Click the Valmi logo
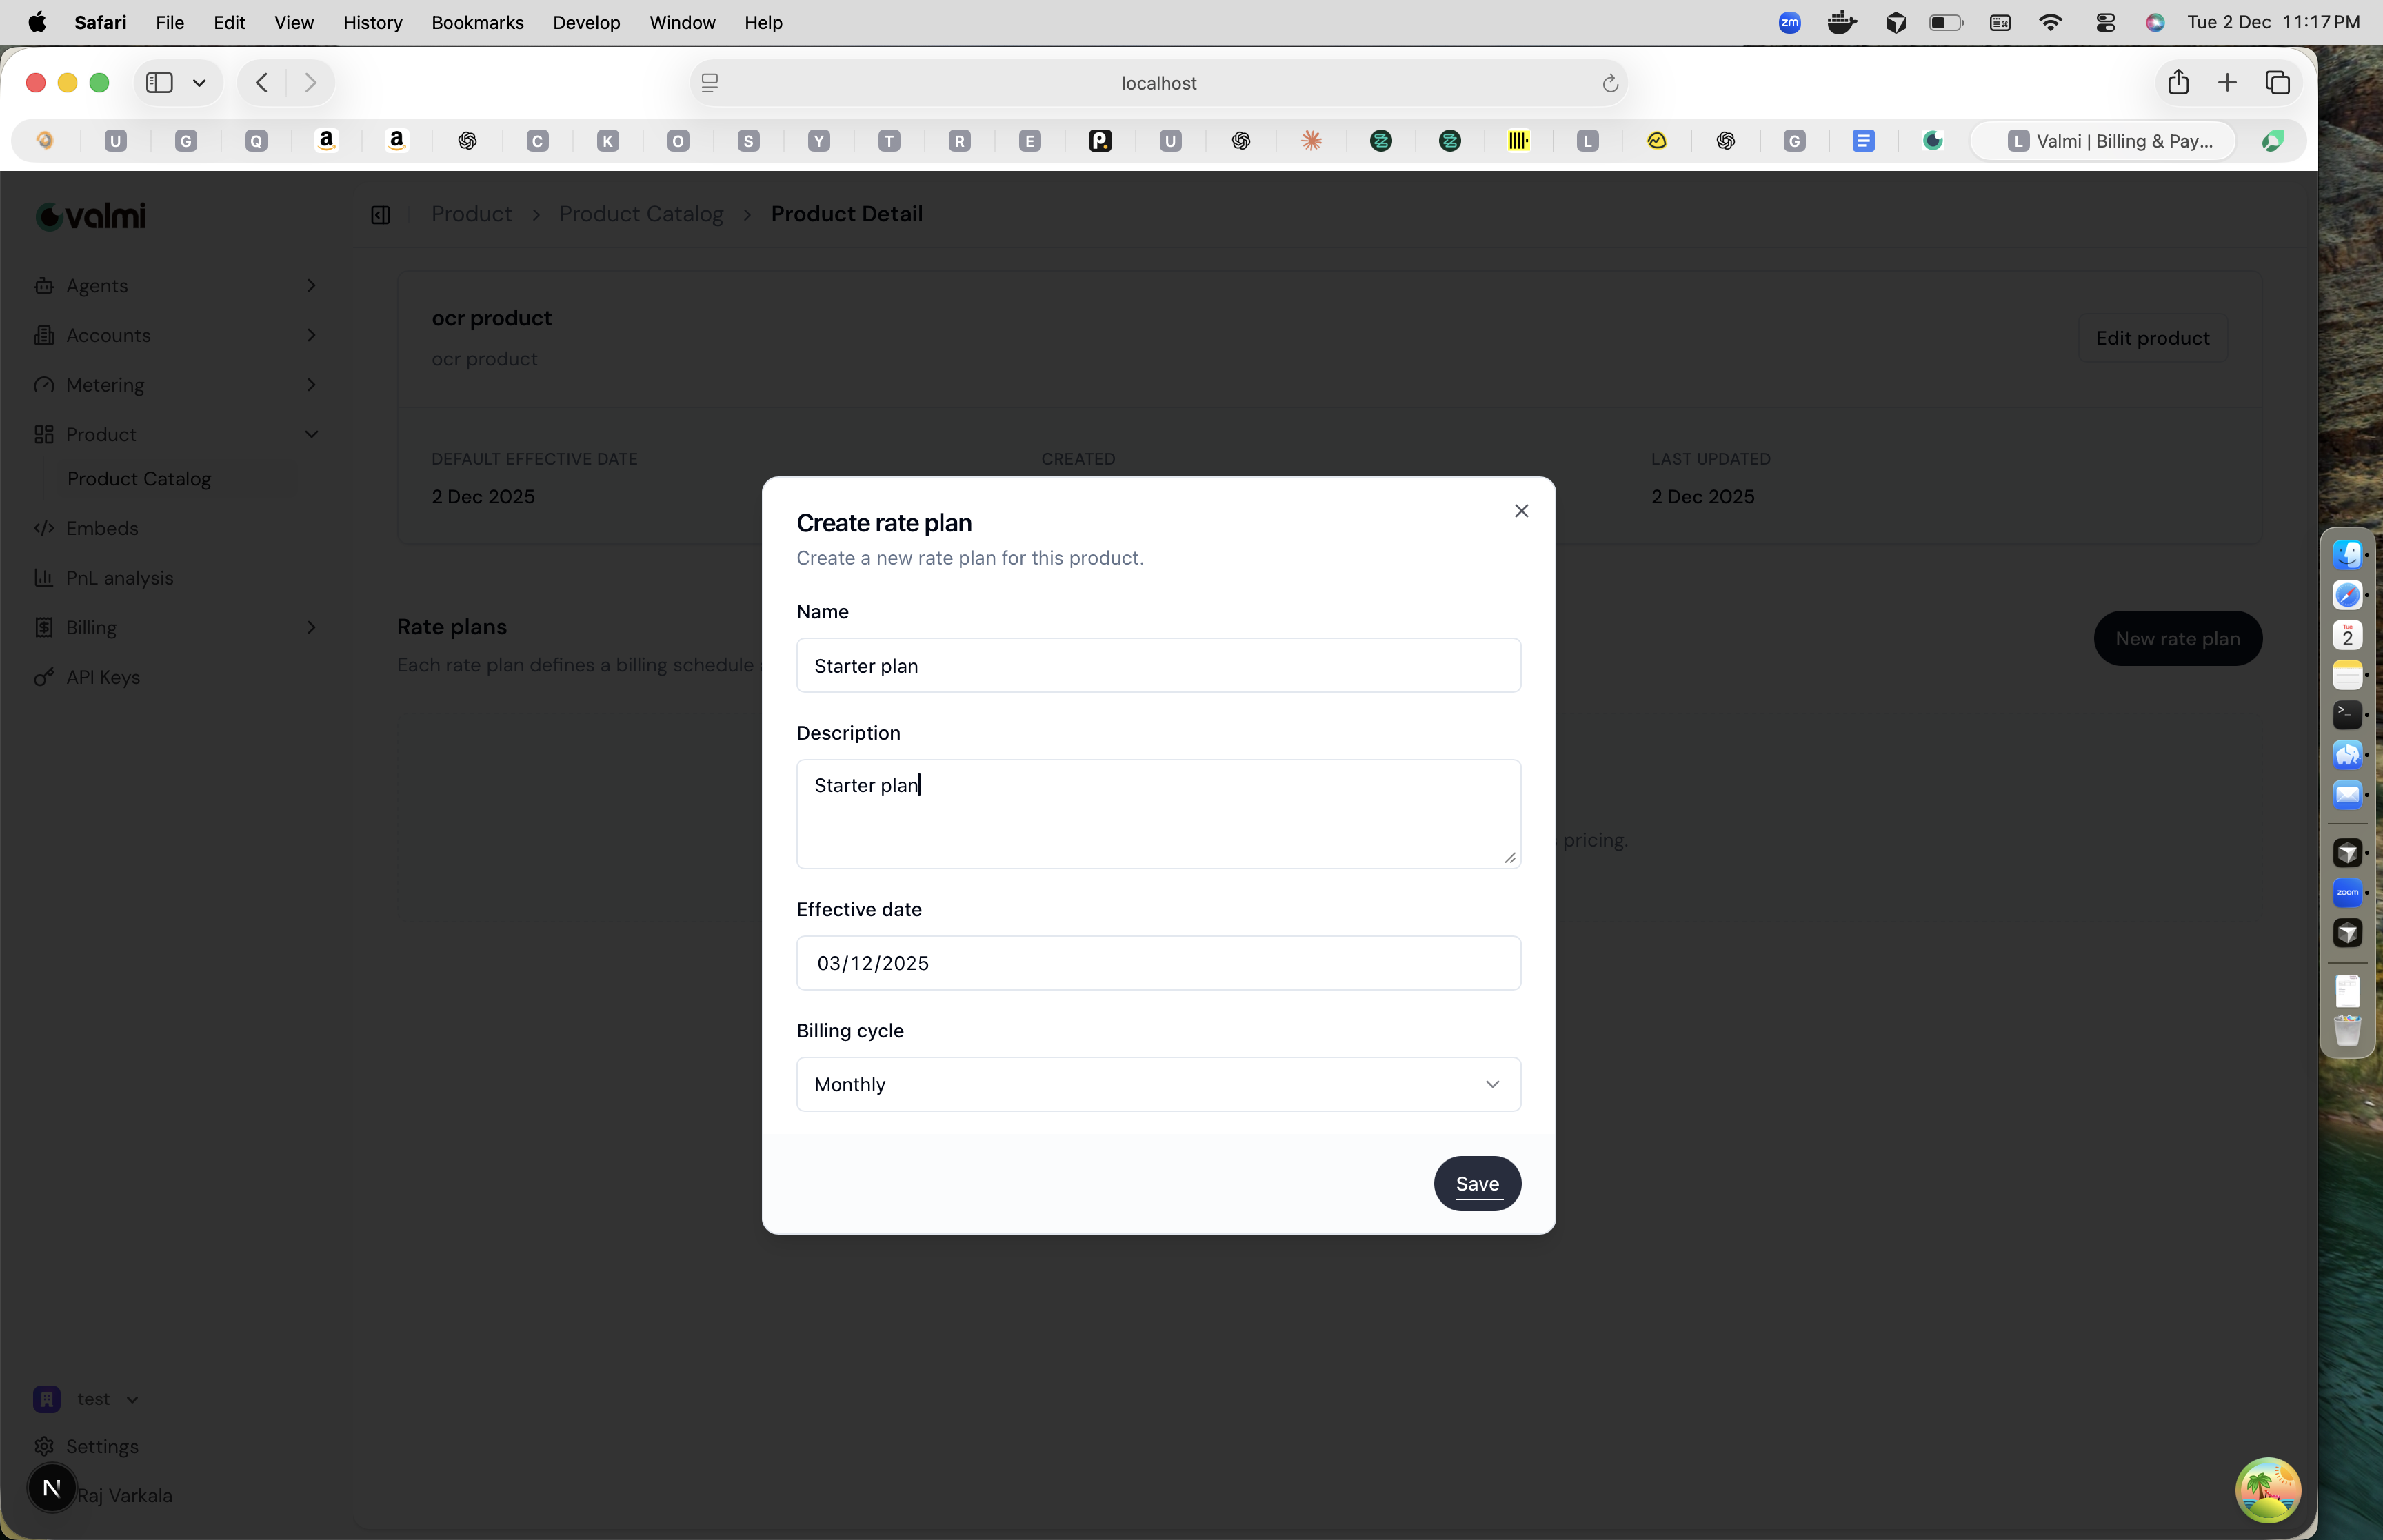The height and width of the screenshot is (1540, 2383). (89, 215)
